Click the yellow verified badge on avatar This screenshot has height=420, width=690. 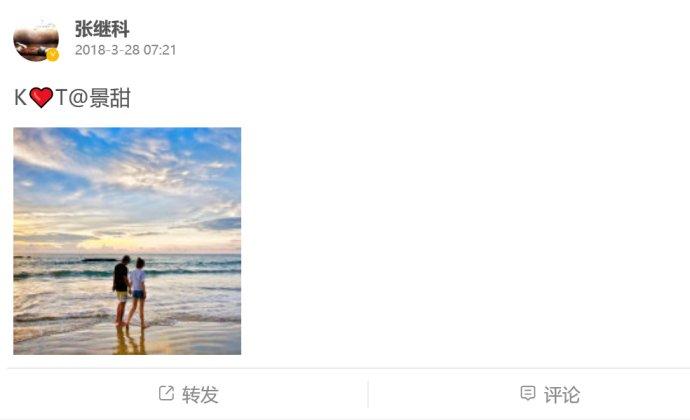[x=52, y=55]
